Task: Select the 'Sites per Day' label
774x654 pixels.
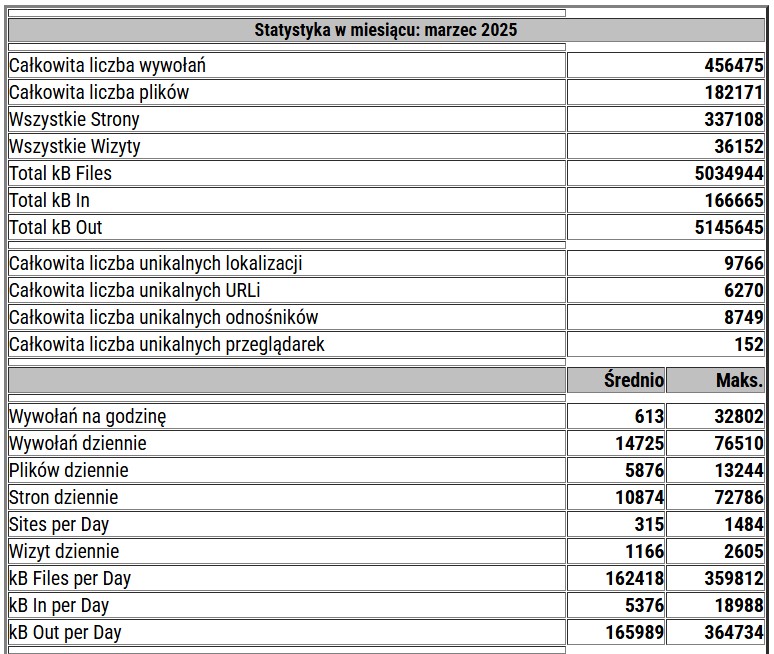Action: click(59, 524)
